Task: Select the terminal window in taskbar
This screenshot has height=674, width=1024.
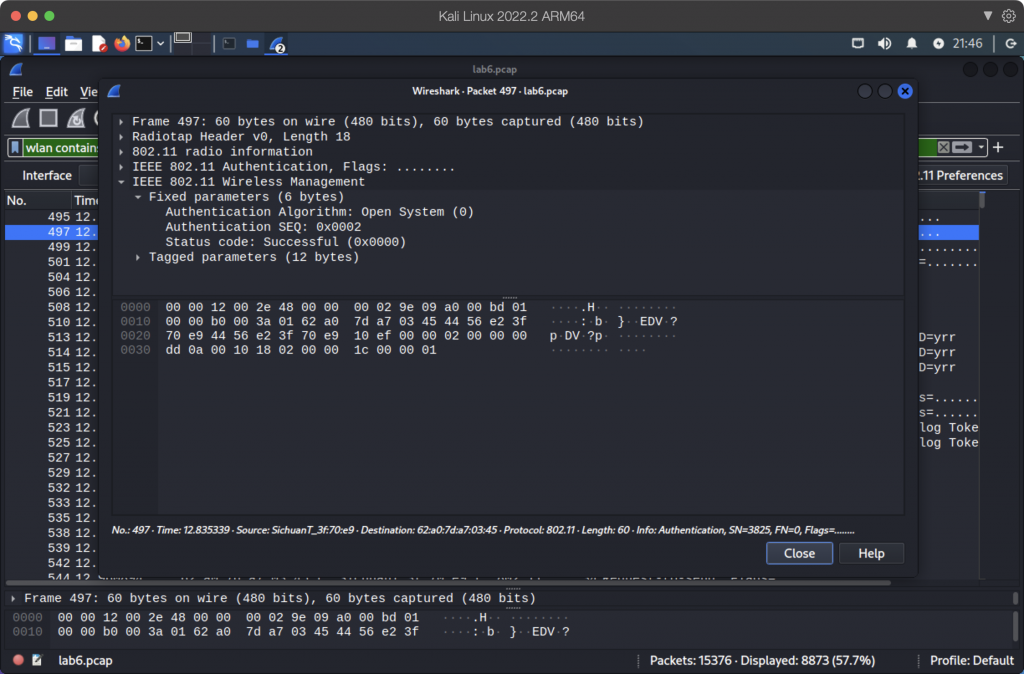Action: (229, 44)
